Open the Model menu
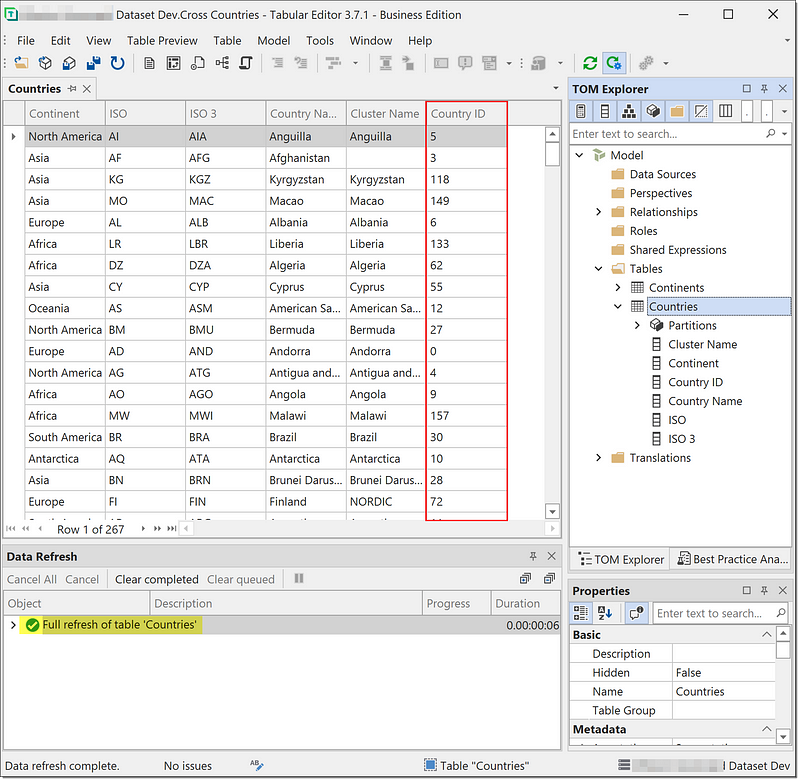The image size is (800, 781). click(x=273, y=40)
